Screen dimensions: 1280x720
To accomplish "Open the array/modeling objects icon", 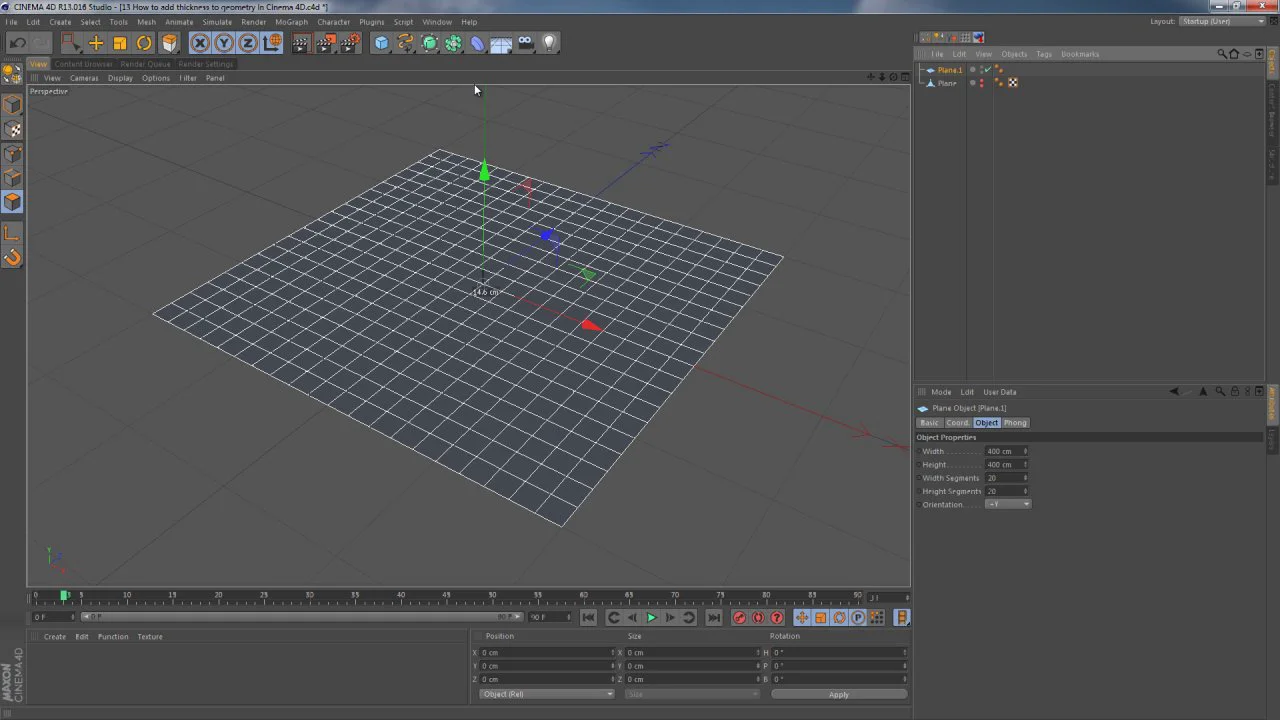I will [x=454, y=43].
